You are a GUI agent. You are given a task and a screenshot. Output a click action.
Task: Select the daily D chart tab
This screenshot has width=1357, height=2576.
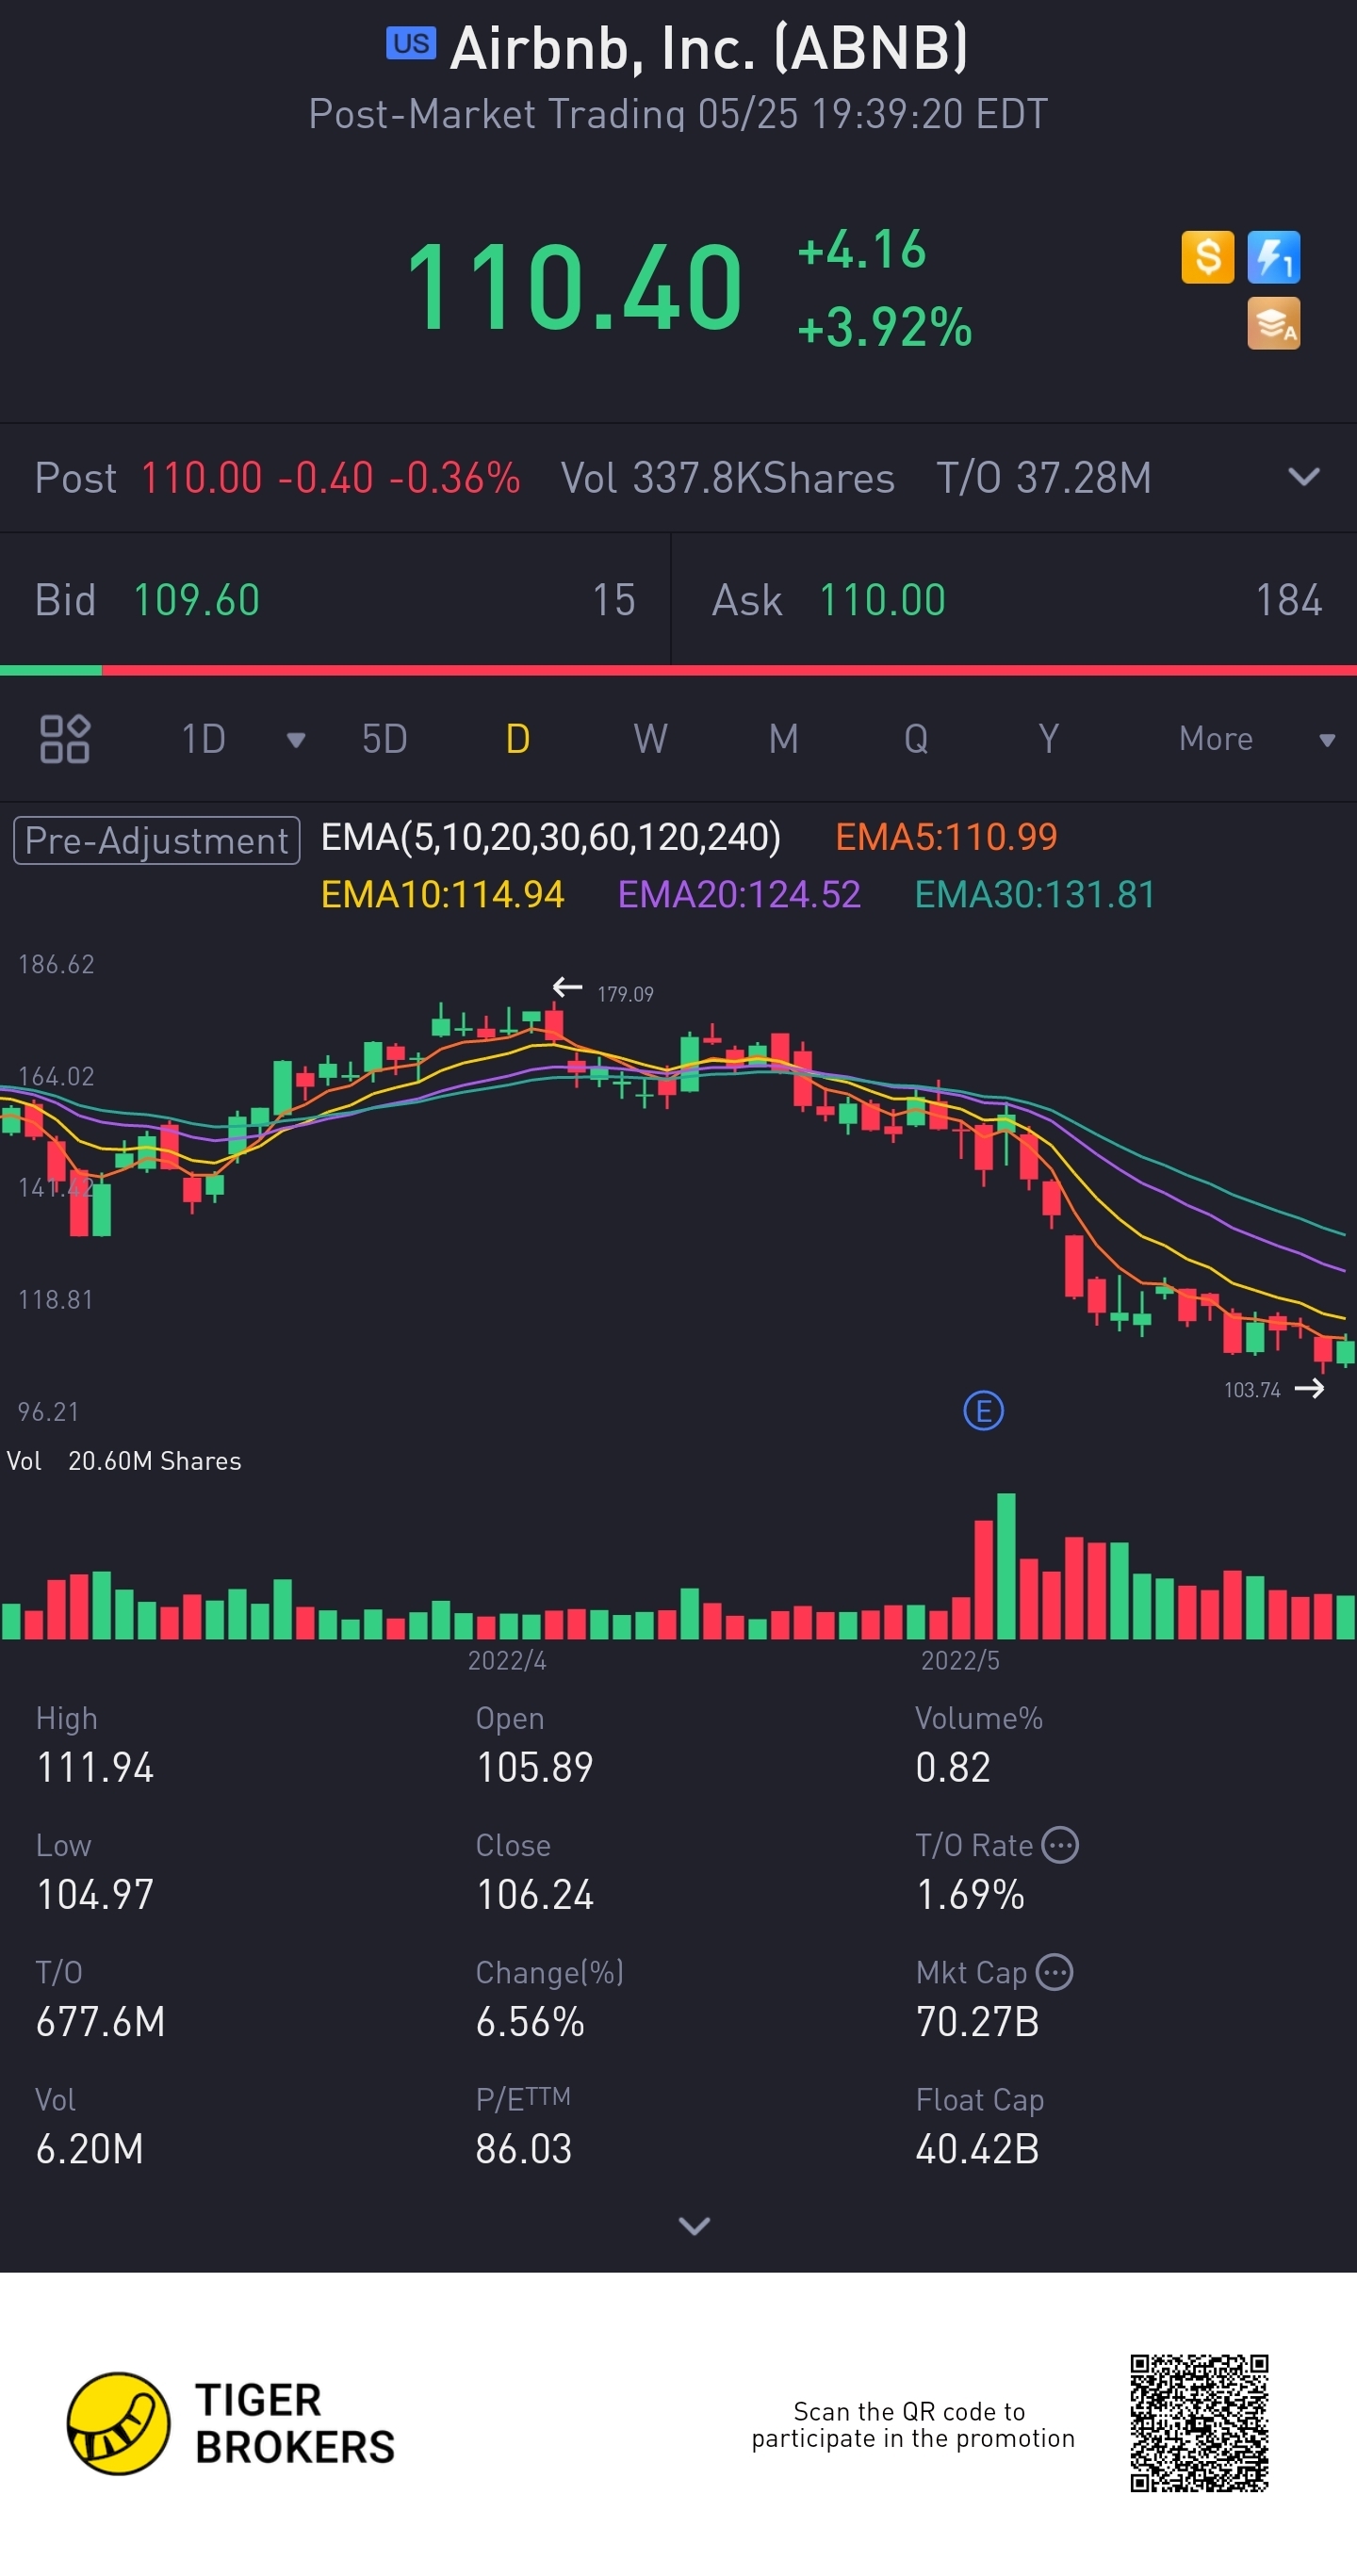(517, 739)
